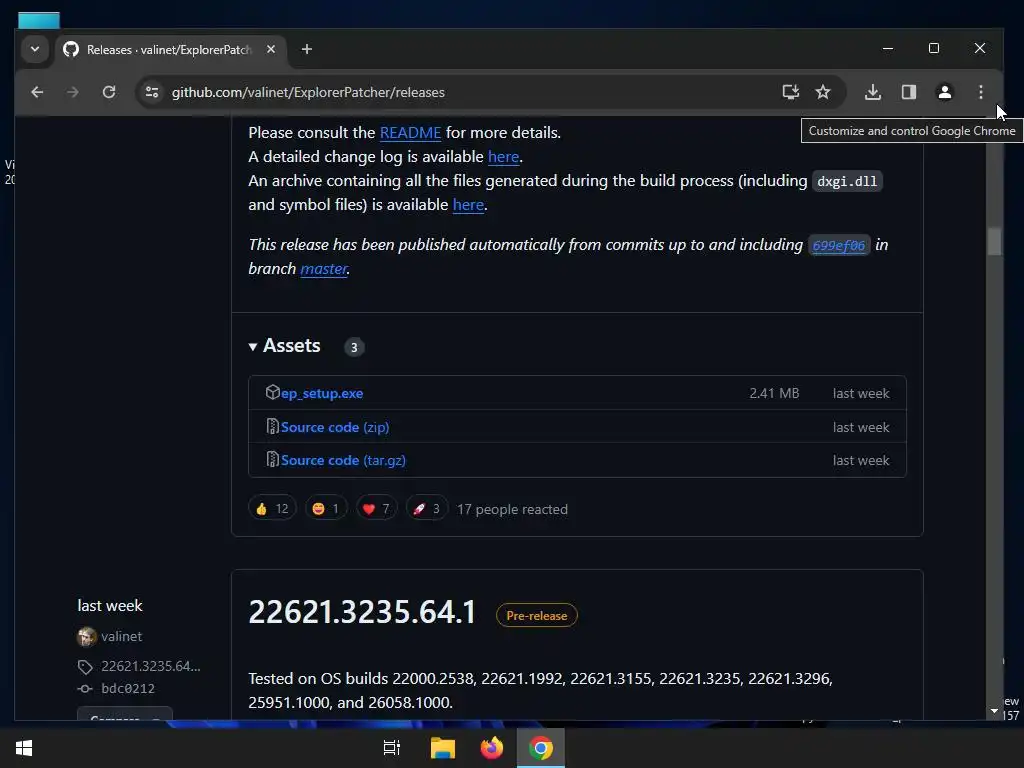Close the Releases tab
1024x768 pixels.
[x=271, y=49]
